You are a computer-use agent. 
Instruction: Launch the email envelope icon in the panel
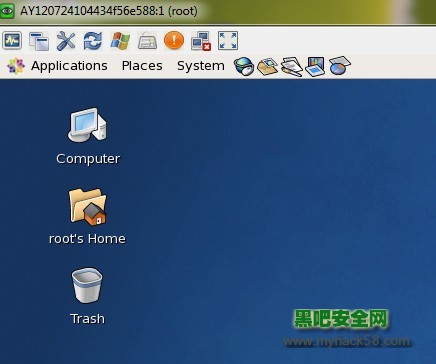click(x=268, y=66)
